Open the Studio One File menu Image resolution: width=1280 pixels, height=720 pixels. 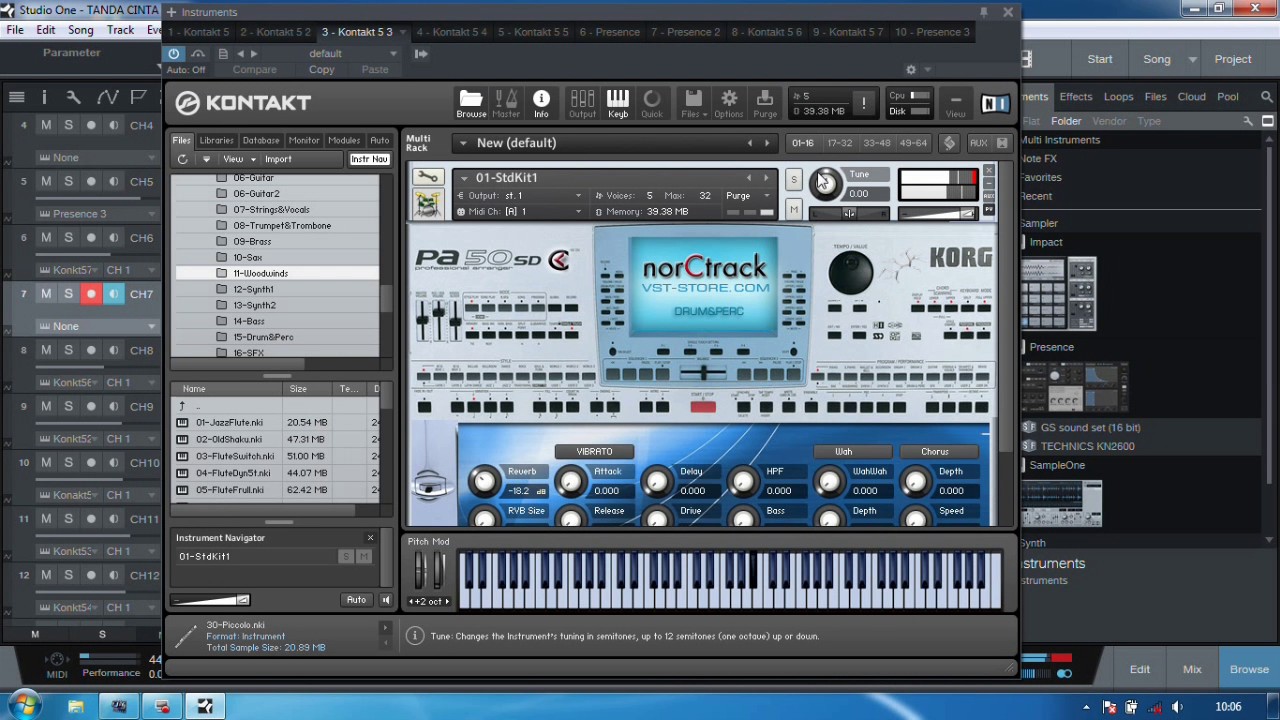[x=15, y=30]
